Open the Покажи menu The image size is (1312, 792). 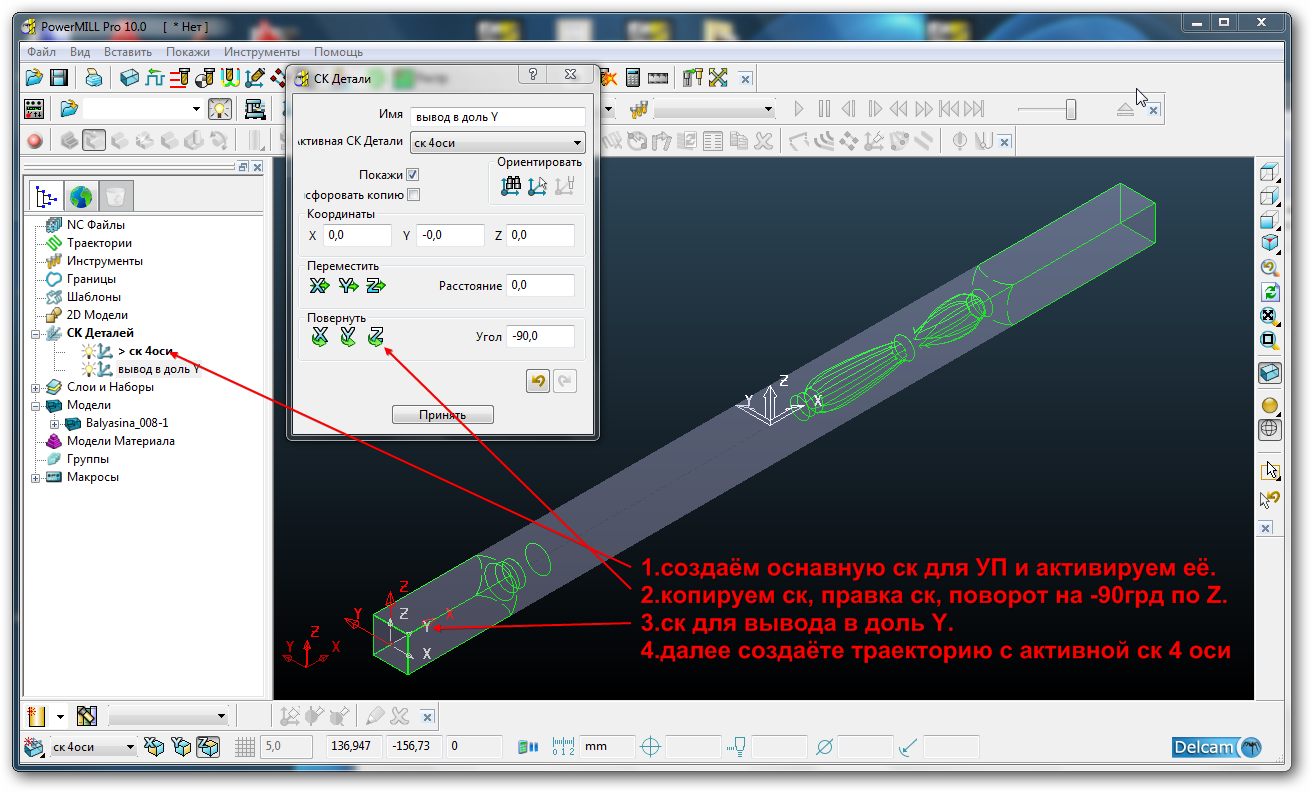click(188, 52)
